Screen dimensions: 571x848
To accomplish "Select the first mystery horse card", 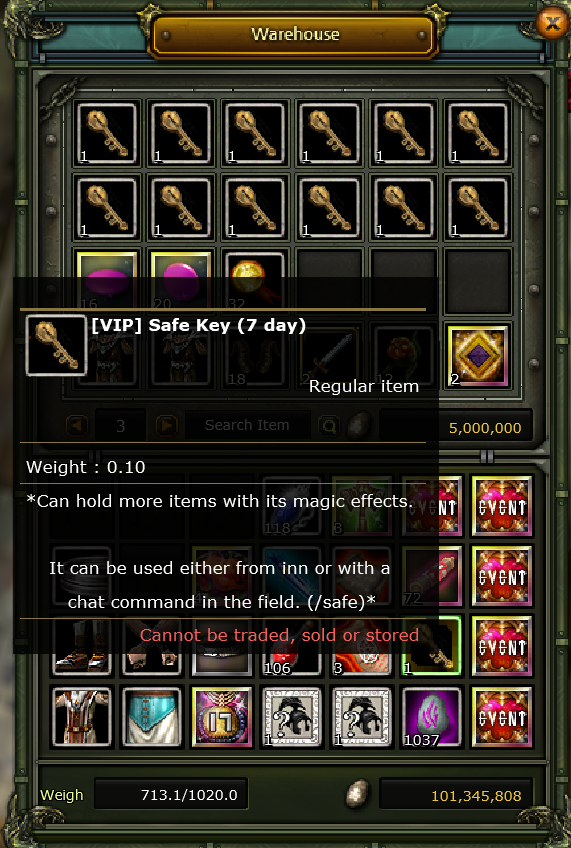I will tap(292, 717).
